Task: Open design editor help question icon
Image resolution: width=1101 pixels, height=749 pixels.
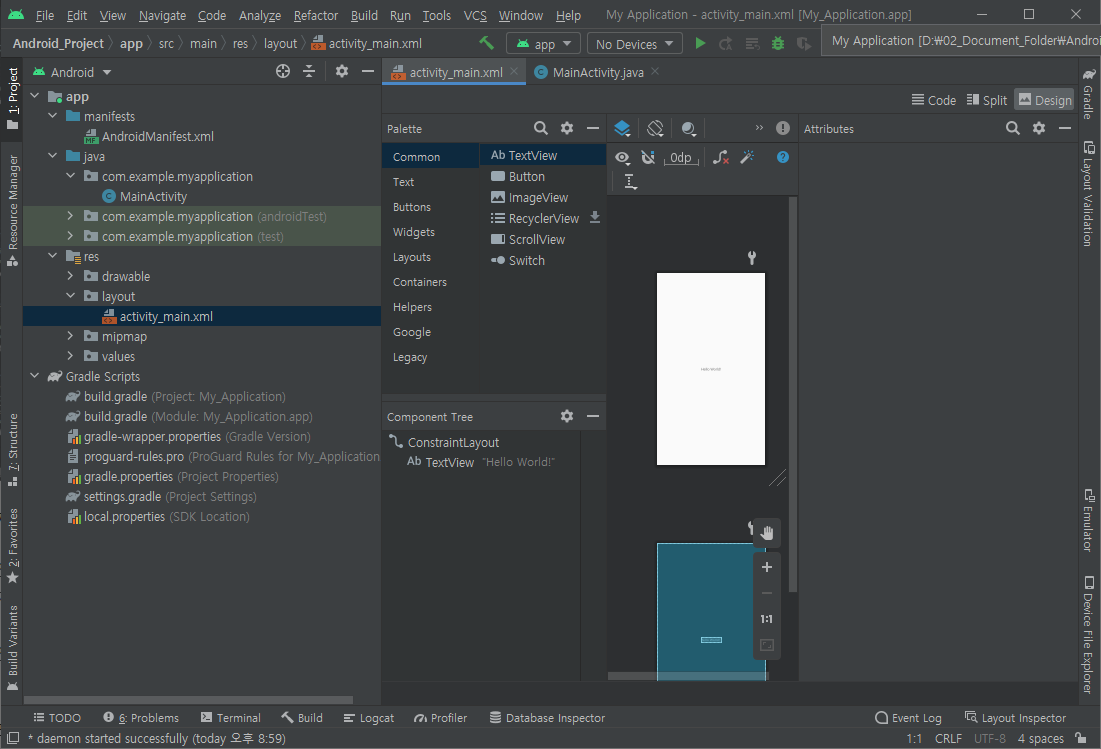Action: click(x=782, y=157)
